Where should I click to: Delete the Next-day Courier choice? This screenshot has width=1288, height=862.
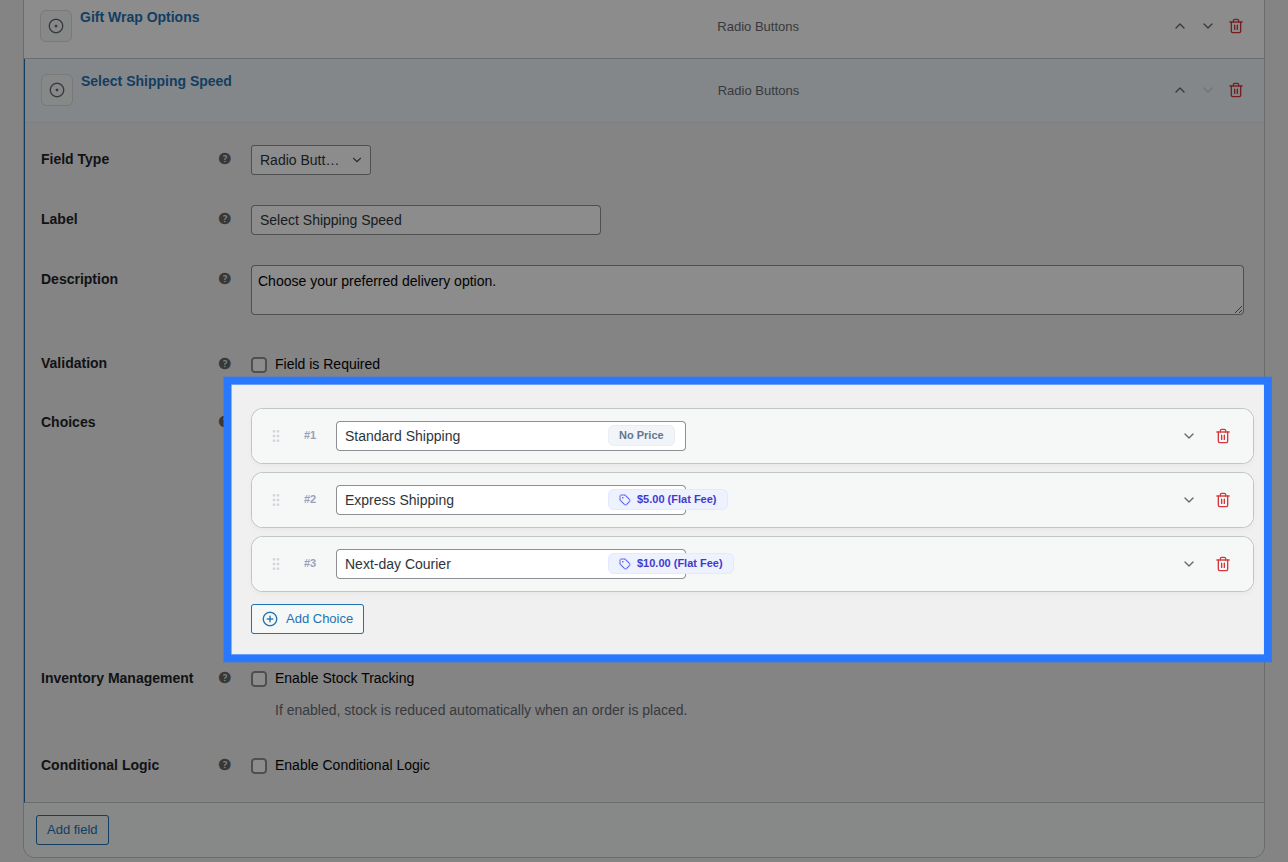tap(1222, 564)
